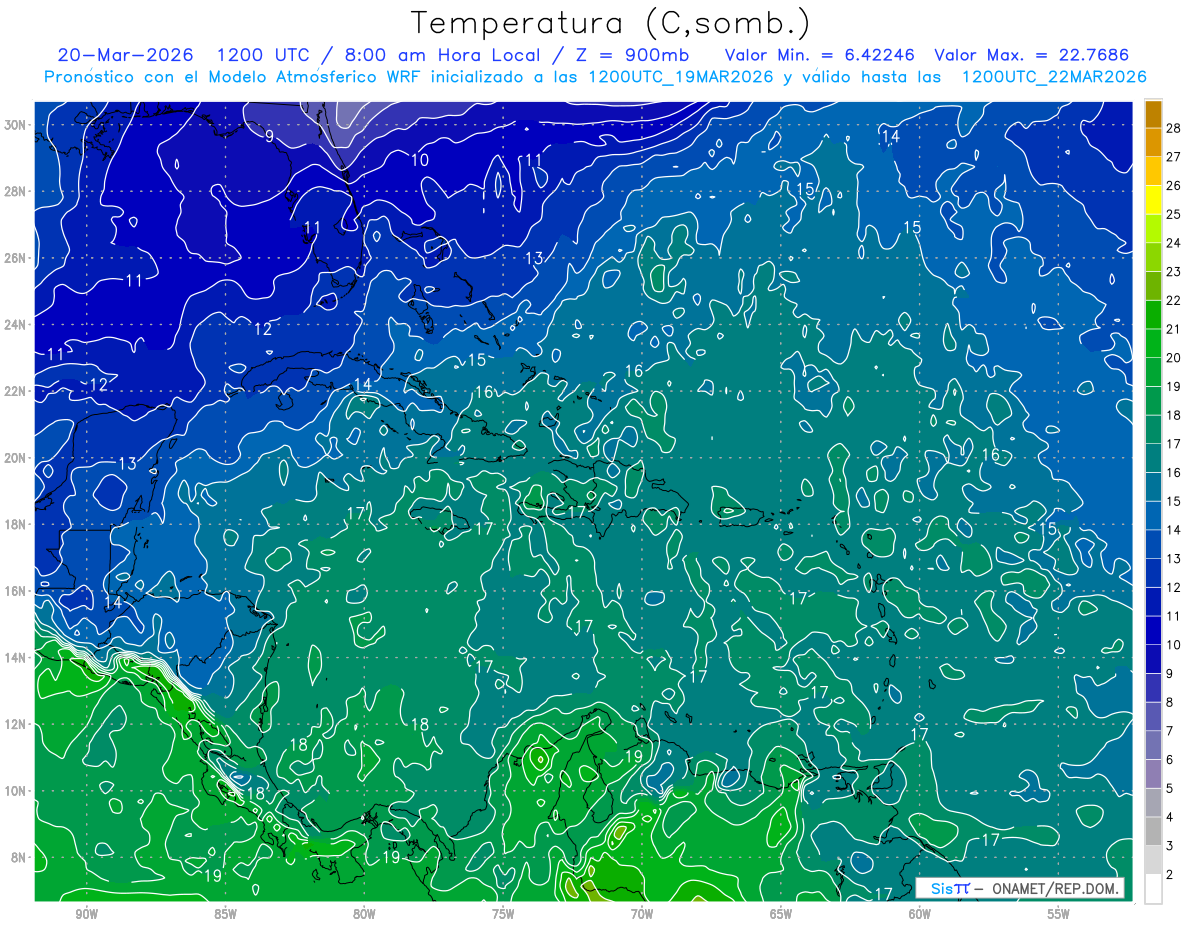The width and height of the screenshot is (1200, 927).
Task: Click the 9 contour label near Florida
Action: click(270, 136)
